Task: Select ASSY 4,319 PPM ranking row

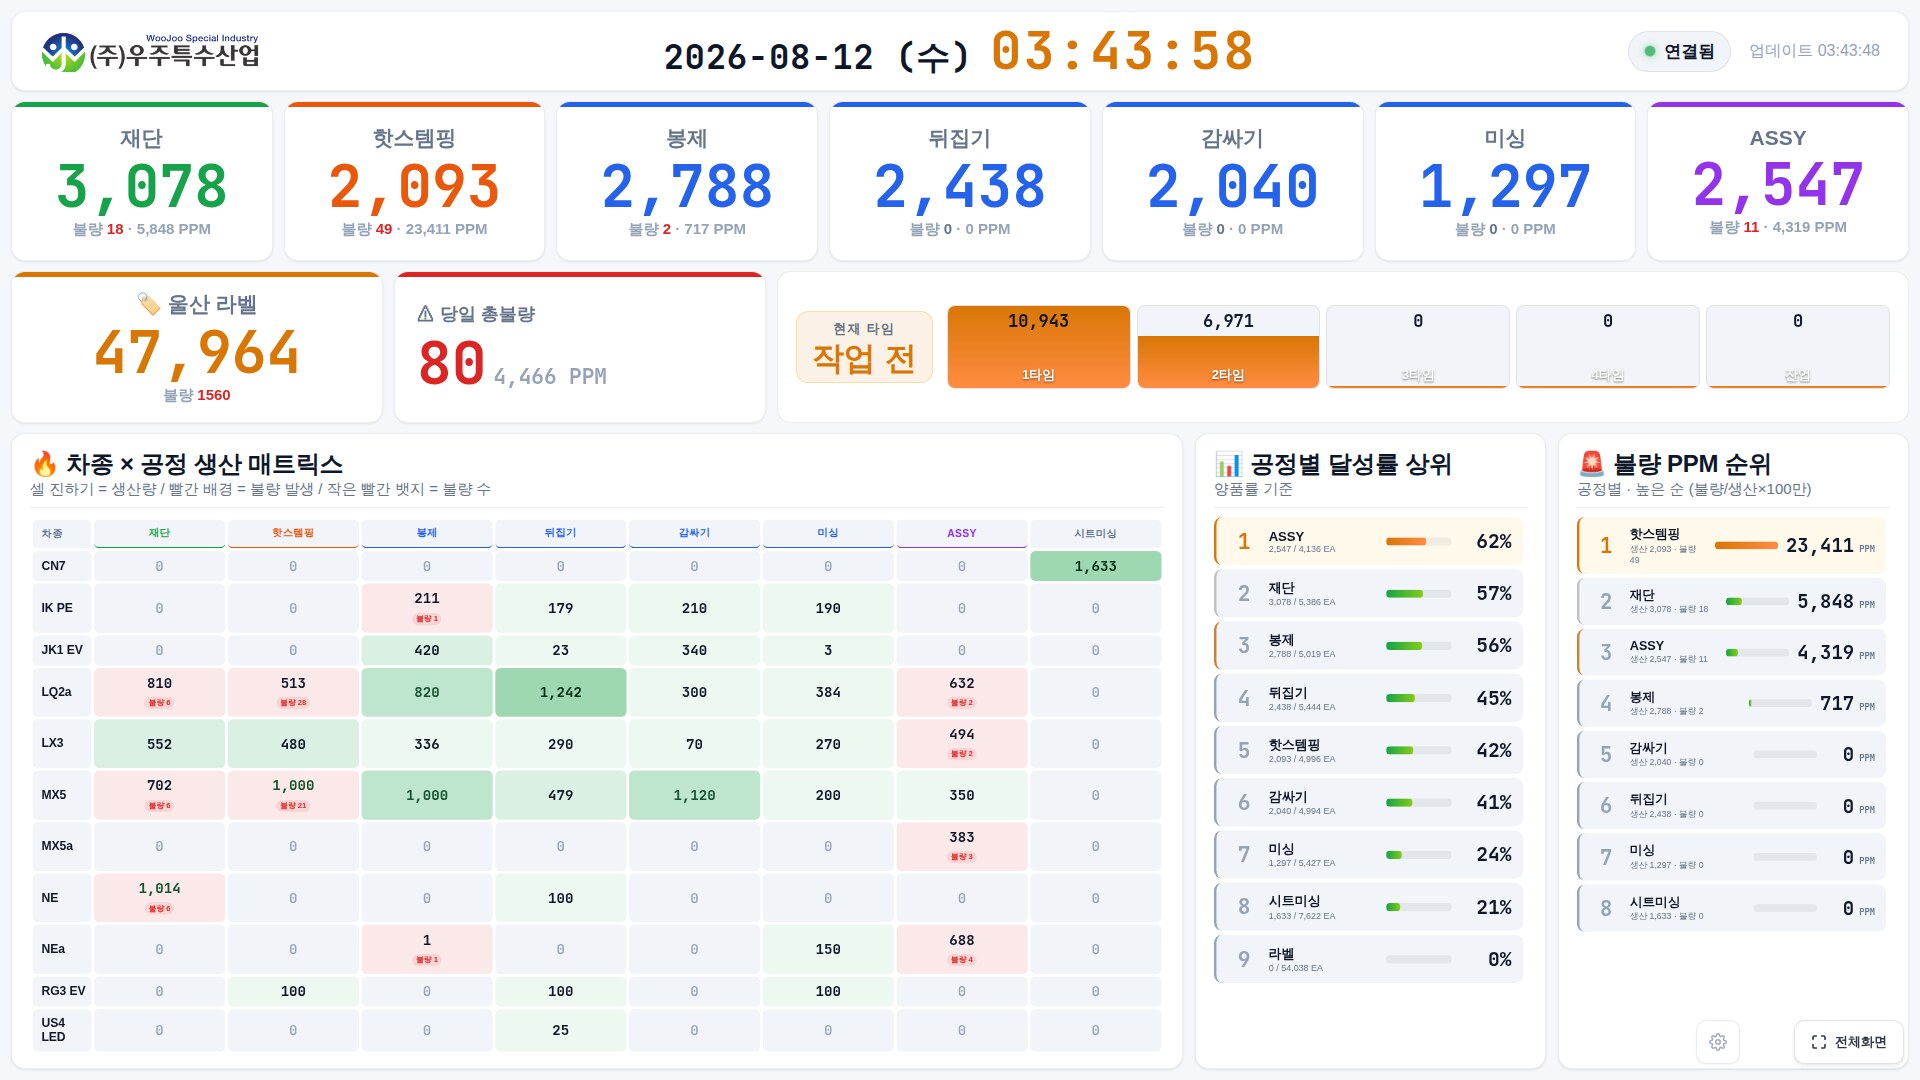Action: click(x=1731, y=652)
